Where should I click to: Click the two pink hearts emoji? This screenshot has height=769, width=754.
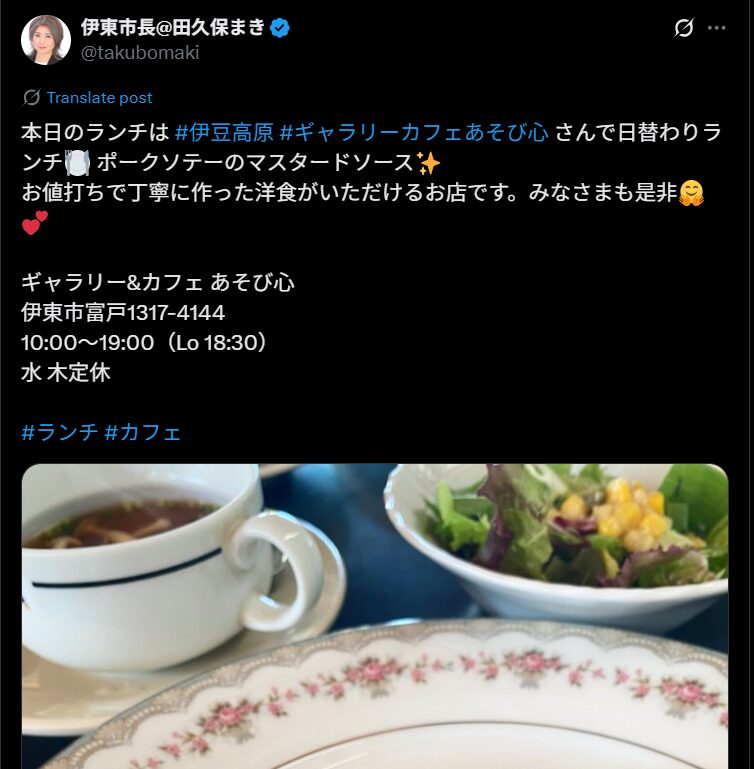tap(34, 223)
